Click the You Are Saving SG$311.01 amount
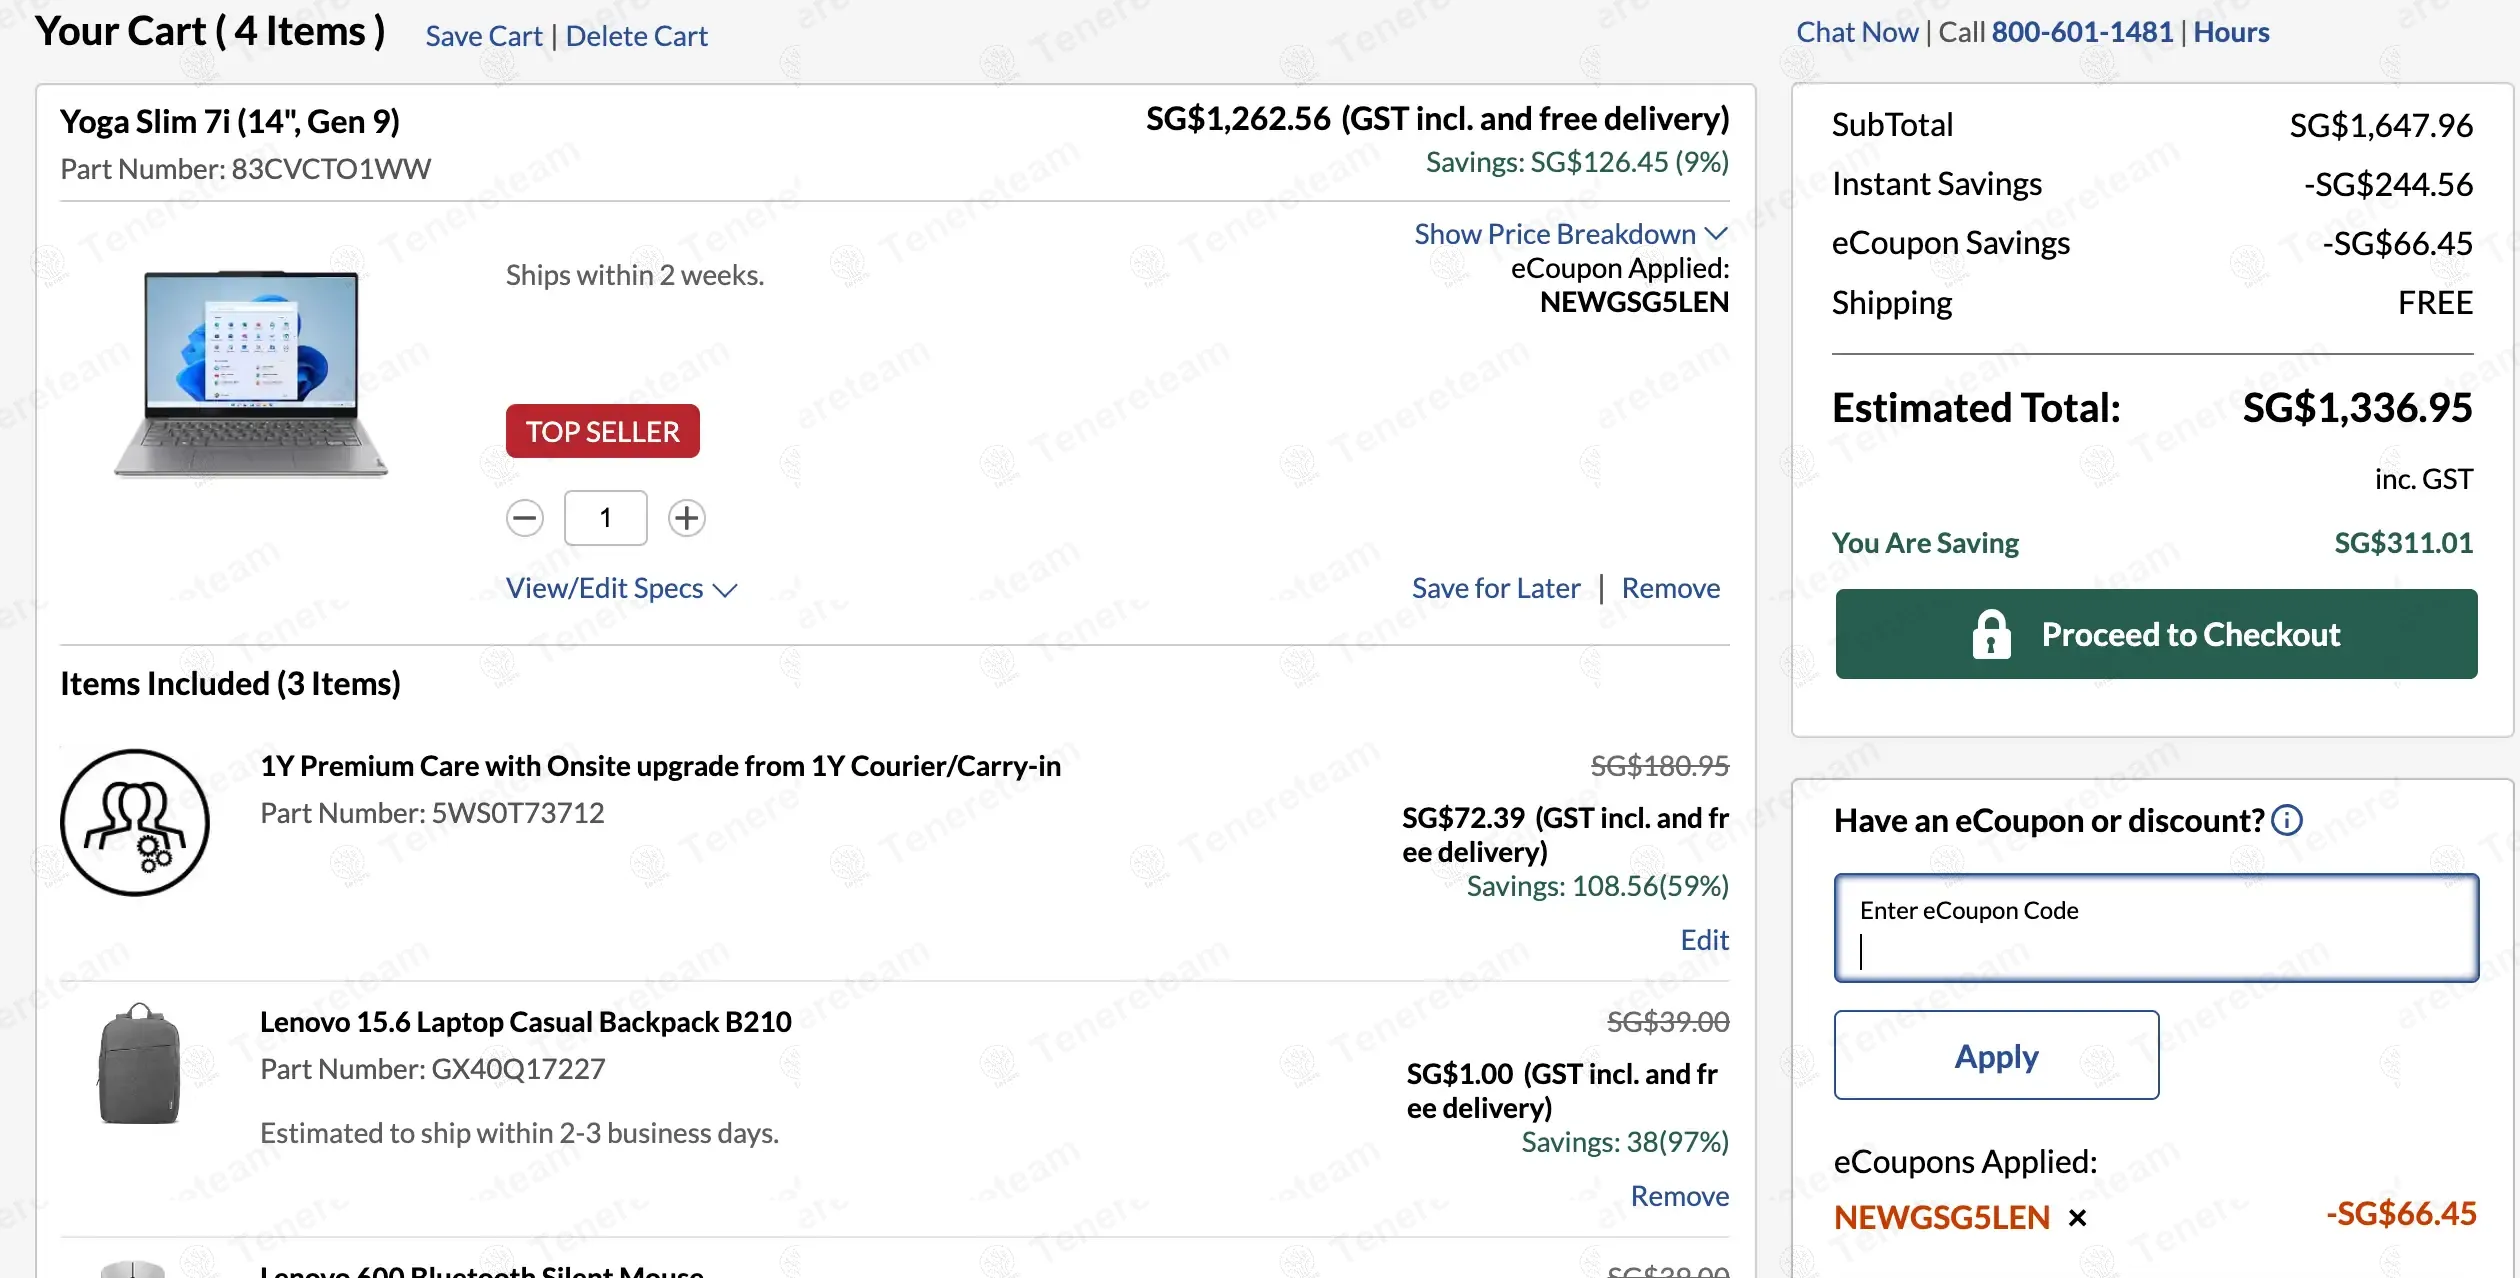This screenshot has height=1278, width=2520. pos(2403,543)
